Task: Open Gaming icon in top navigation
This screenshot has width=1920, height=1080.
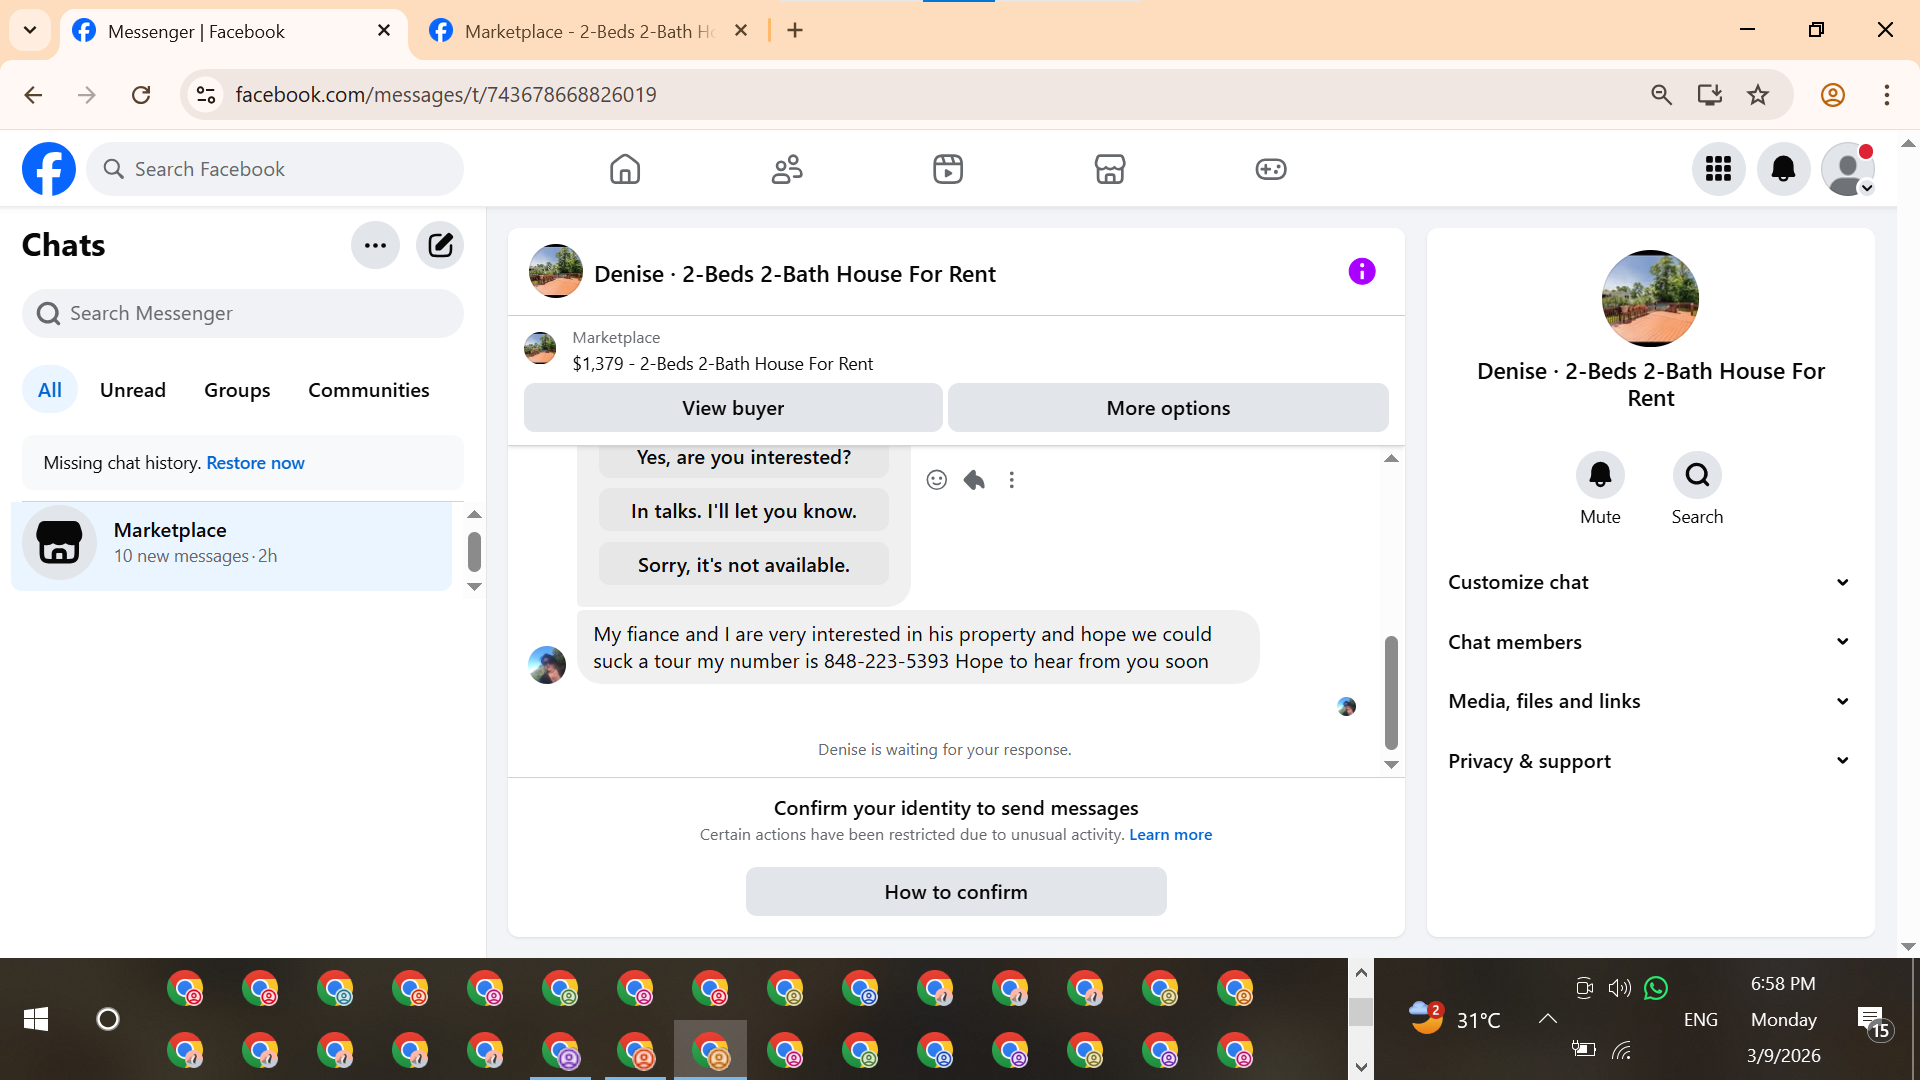Action: point(1271,169)
